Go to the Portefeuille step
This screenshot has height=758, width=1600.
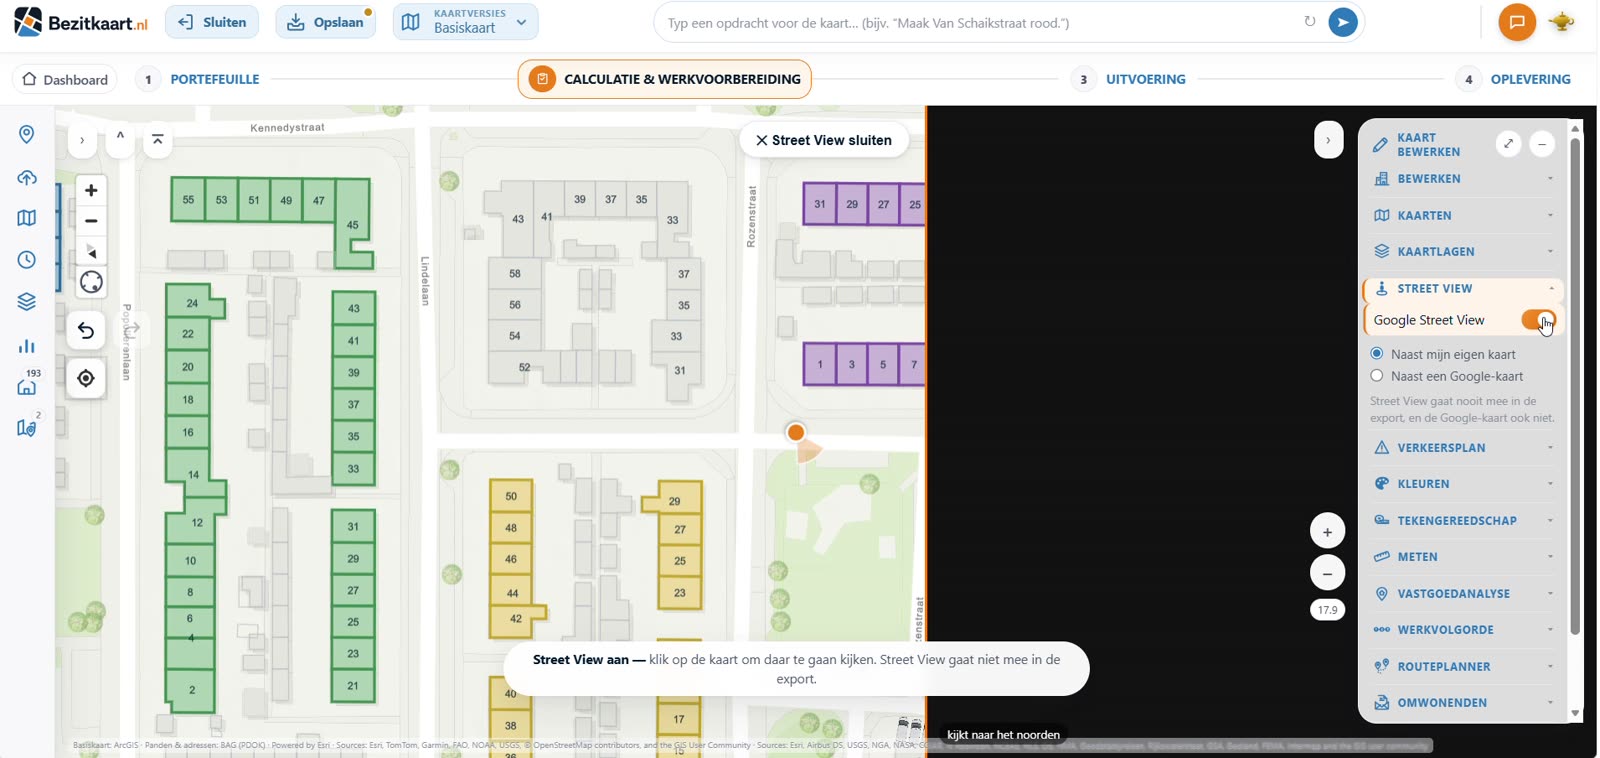(198, 79)
